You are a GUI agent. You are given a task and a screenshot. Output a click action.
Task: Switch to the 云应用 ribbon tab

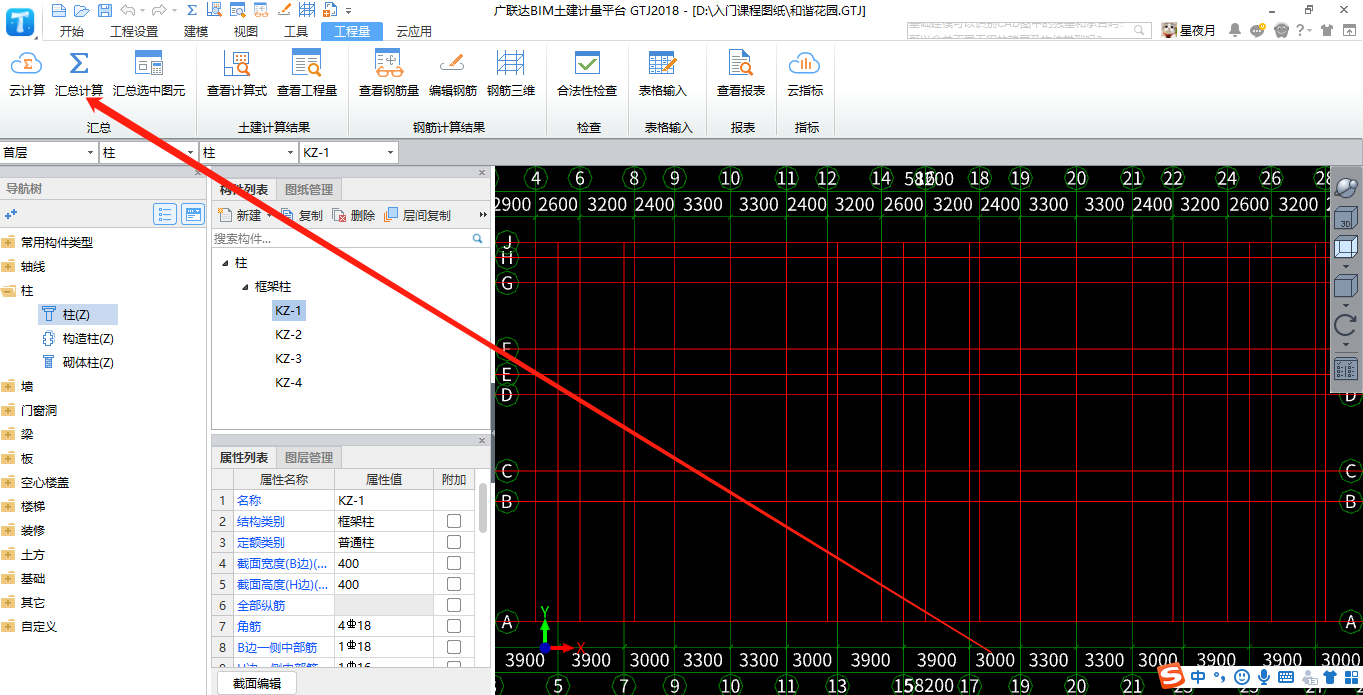click(x=414, y=31)
